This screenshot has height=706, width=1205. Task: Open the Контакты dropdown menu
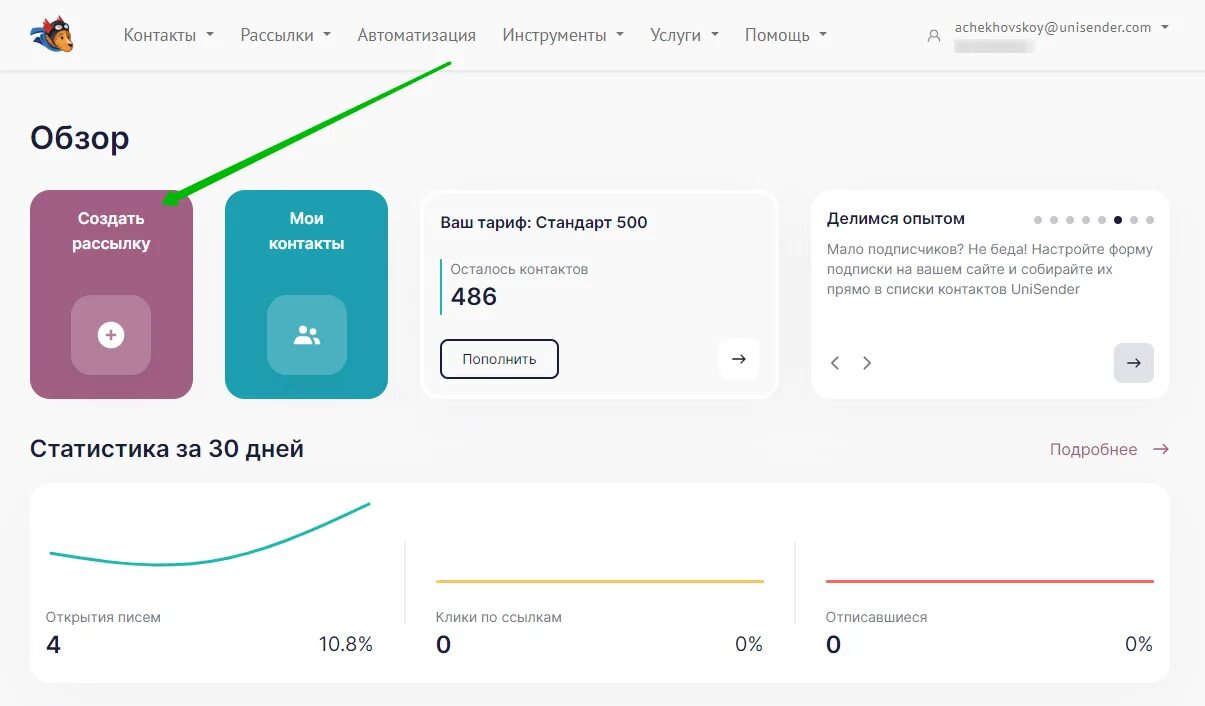169,35
